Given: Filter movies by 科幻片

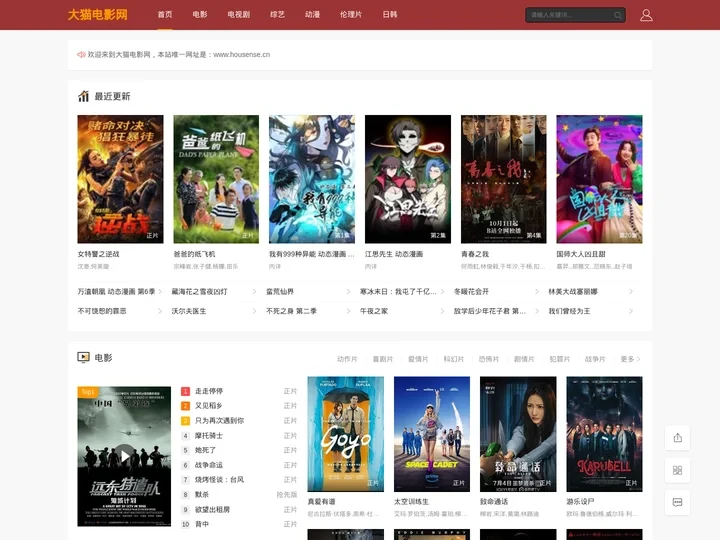Looking at the screenshot, I should click(x=454, y=359).
